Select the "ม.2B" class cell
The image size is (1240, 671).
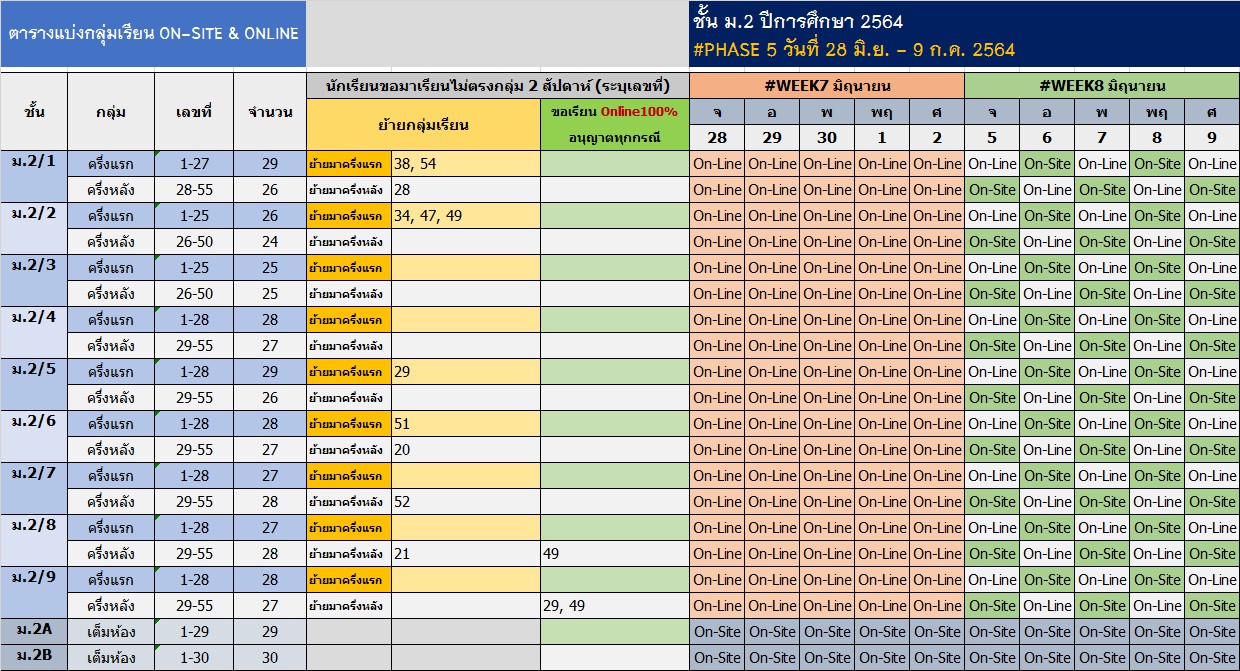click(34, 657)
